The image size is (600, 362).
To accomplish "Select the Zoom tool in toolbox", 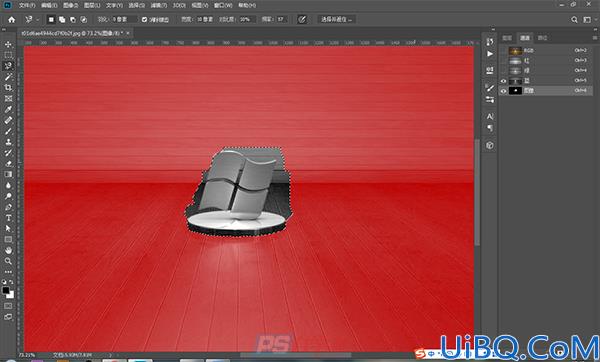I will tap(8, 261).
